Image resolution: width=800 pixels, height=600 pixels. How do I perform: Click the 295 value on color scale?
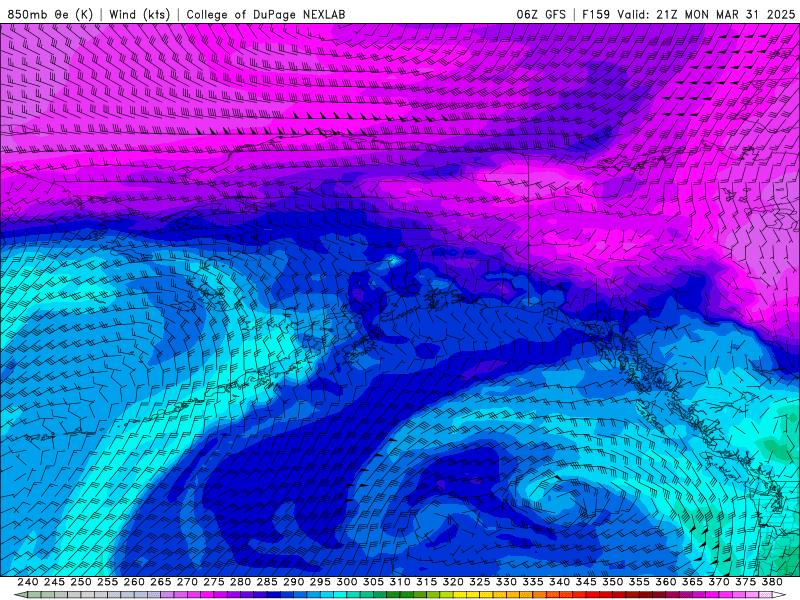[320, 582]
